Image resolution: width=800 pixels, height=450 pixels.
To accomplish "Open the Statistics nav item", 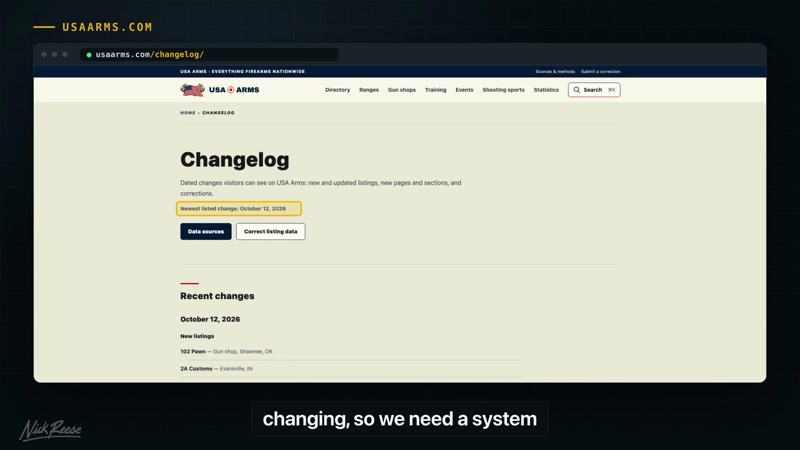I will click(546, 90).
